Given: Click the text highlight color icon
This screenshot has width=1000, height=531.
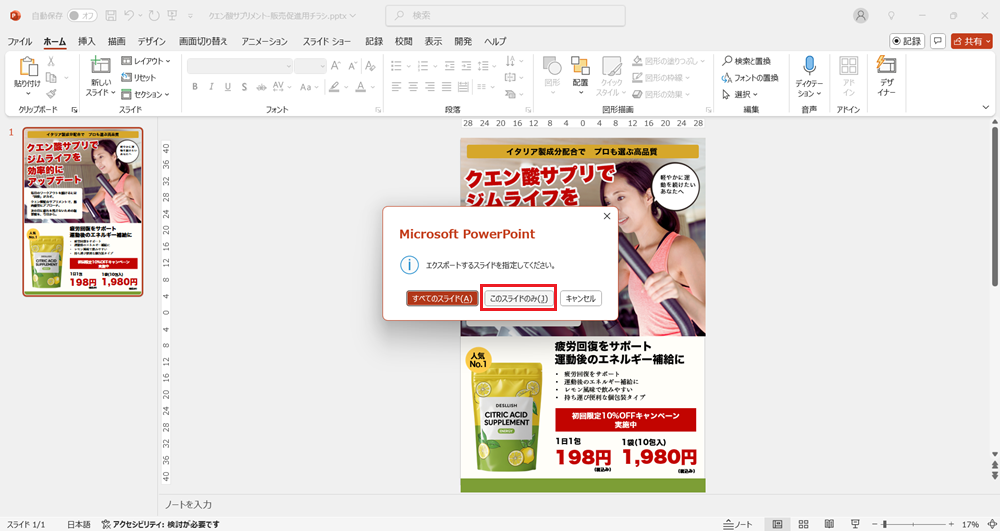Looking at the screenshot, I should 333,87.
